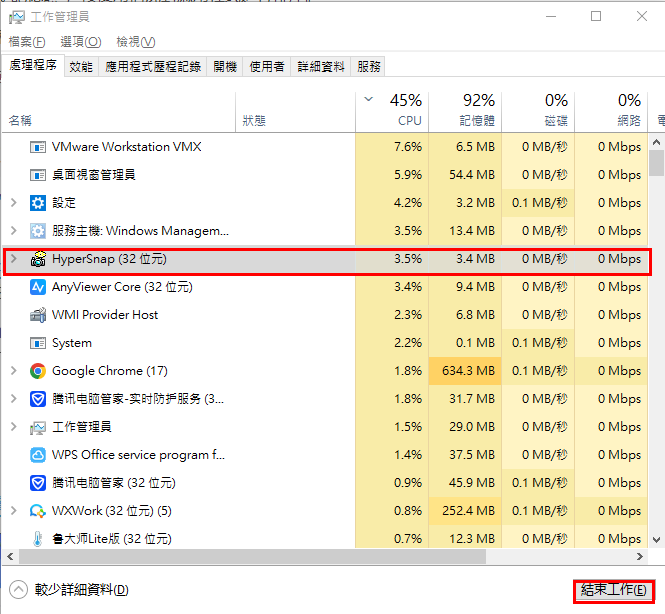Image resolution: width=665 pixels, height=614 pixels.
Task: Select the WPS Office service program row name
Action: (x=138, y=455)
